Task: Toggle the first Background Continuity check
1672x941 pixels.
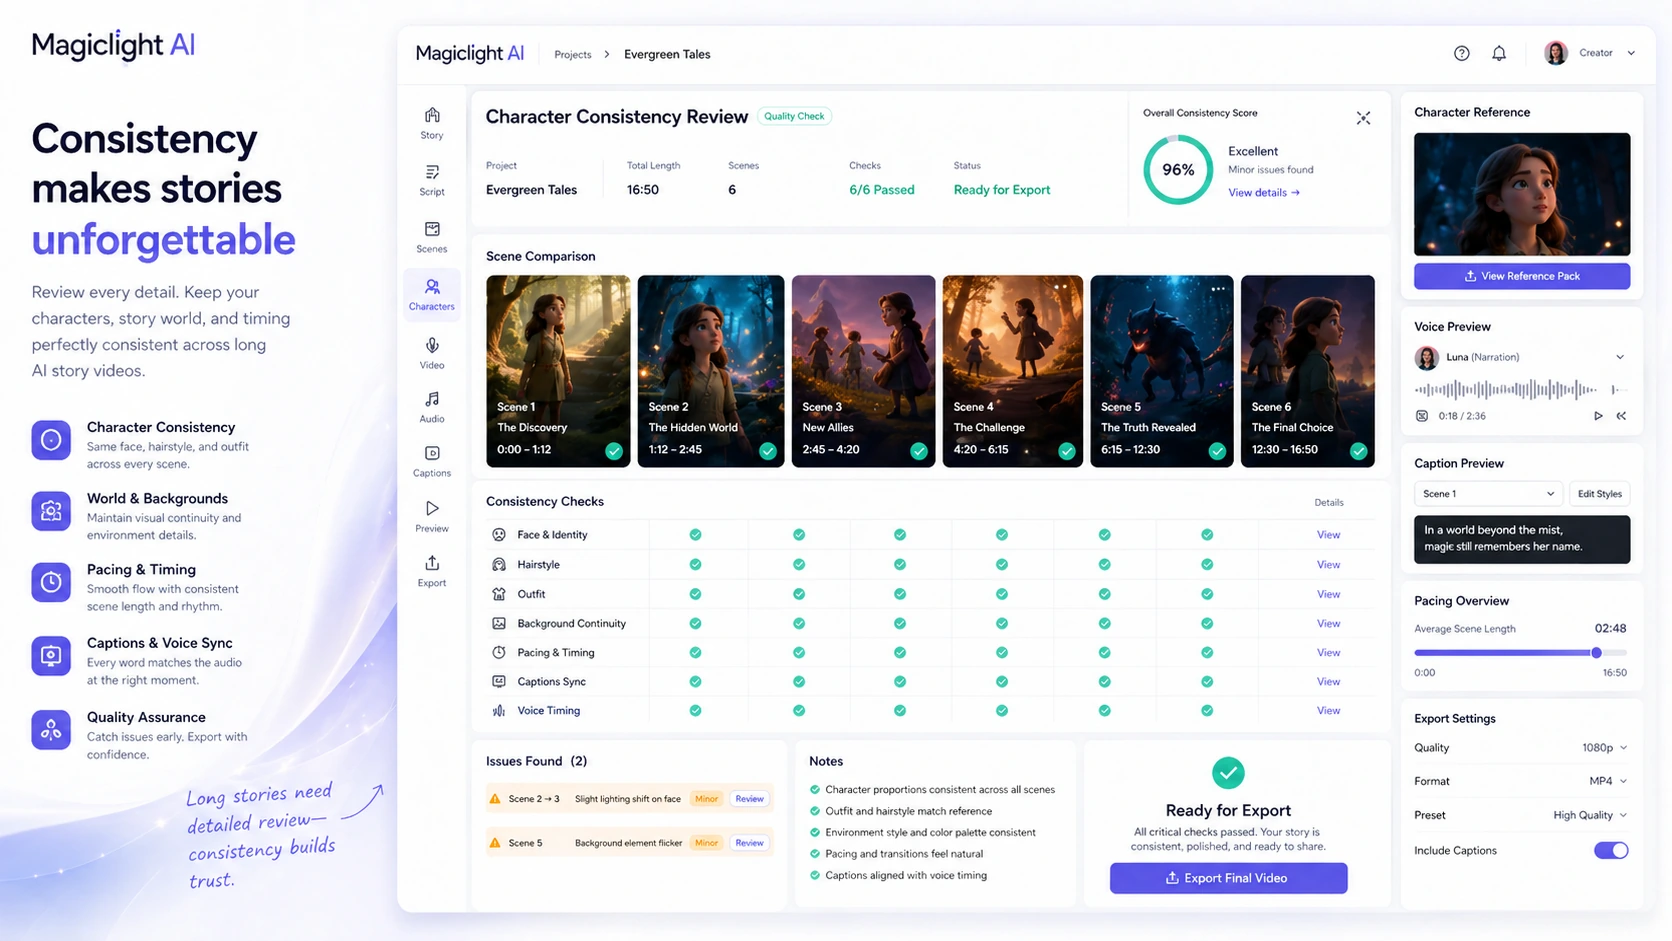Action: coord(695,623)
